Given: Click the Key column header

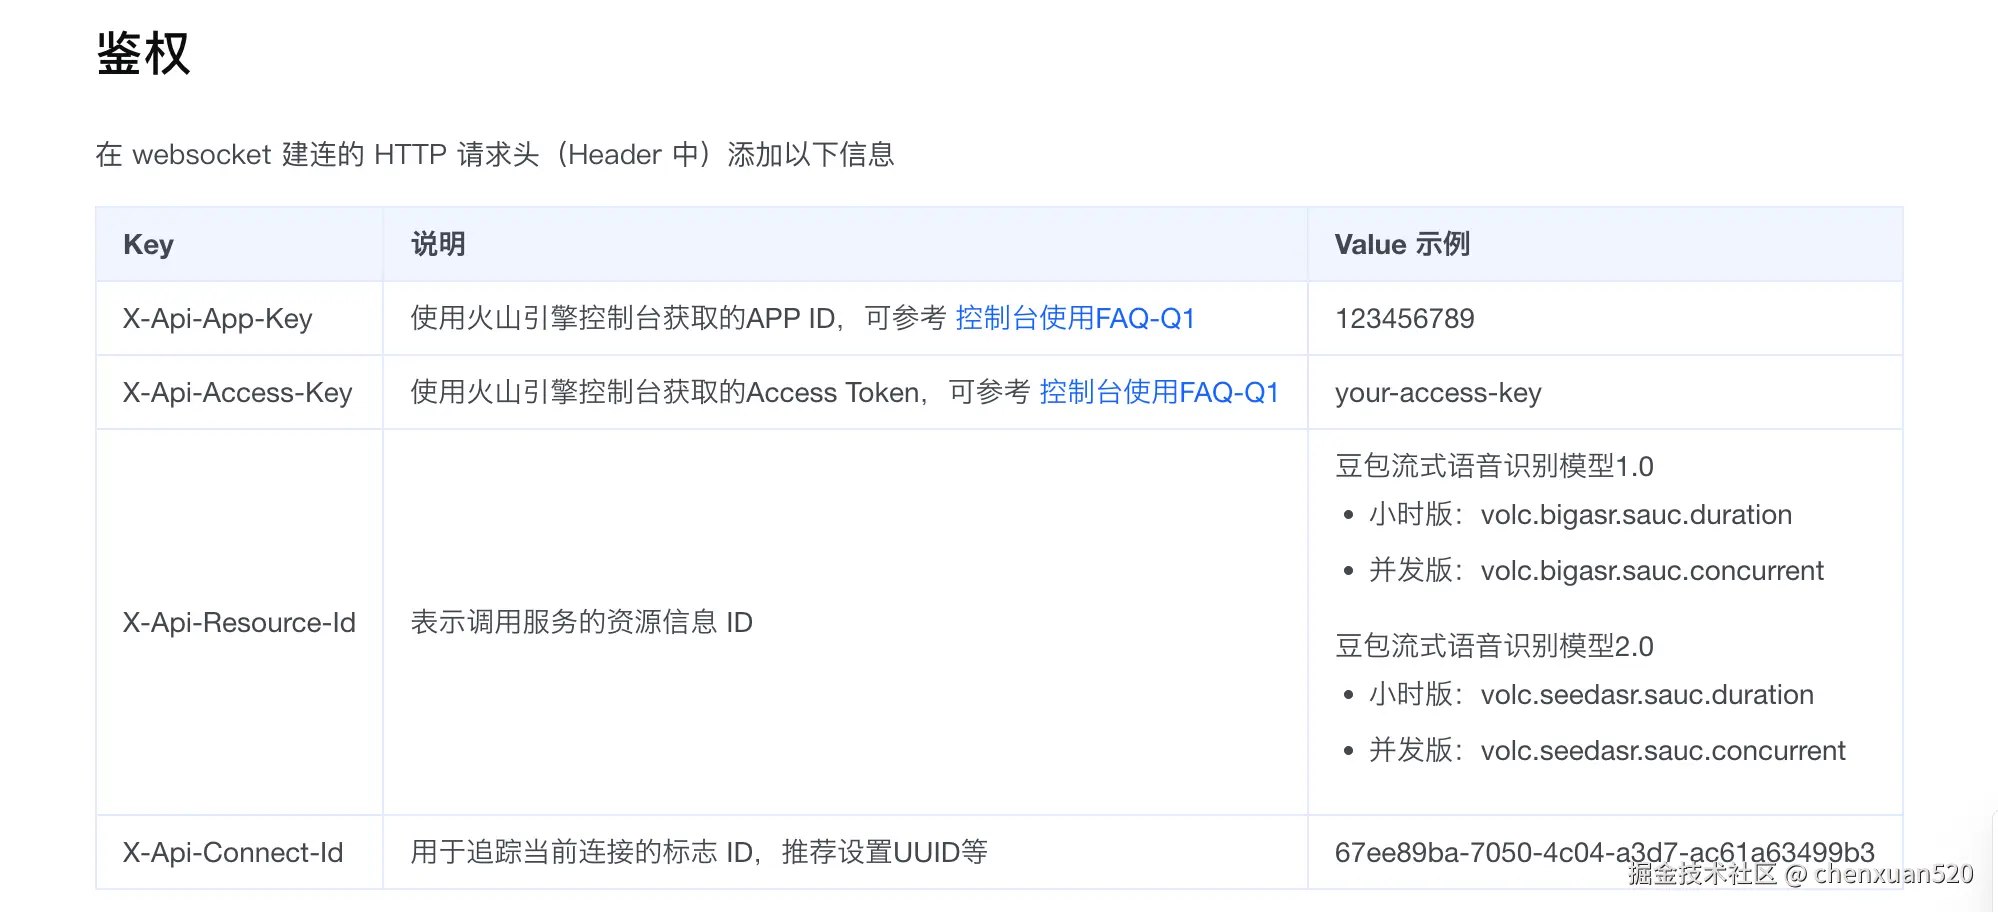Looking at the screenshot, I should [148, 245].
